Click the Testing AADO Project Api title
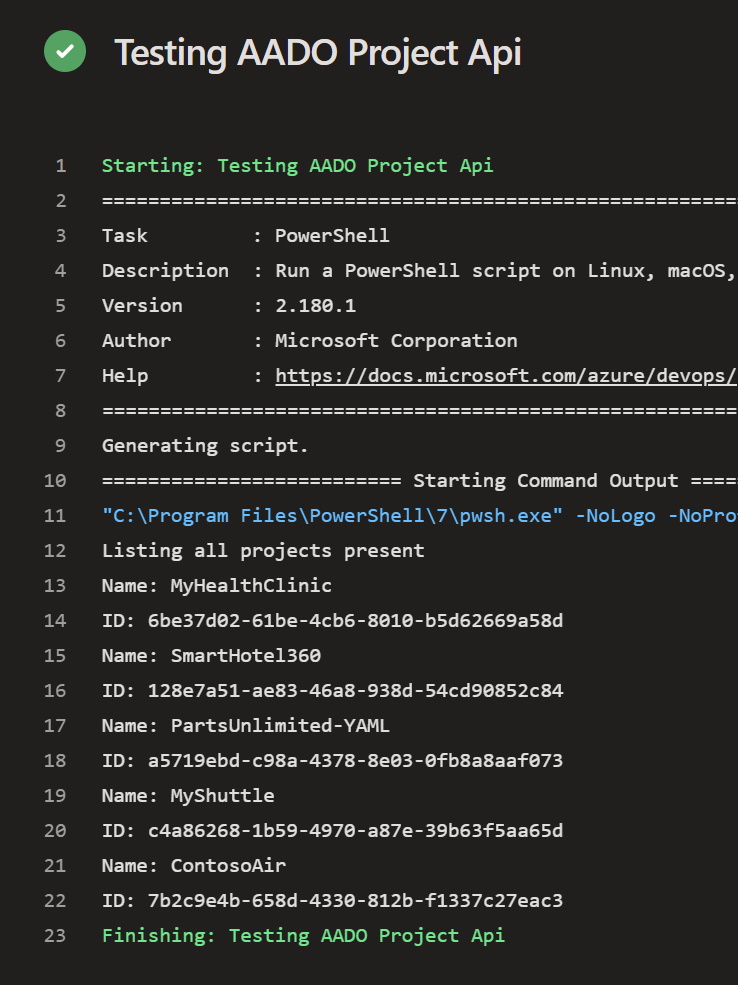 coord(318,52)
